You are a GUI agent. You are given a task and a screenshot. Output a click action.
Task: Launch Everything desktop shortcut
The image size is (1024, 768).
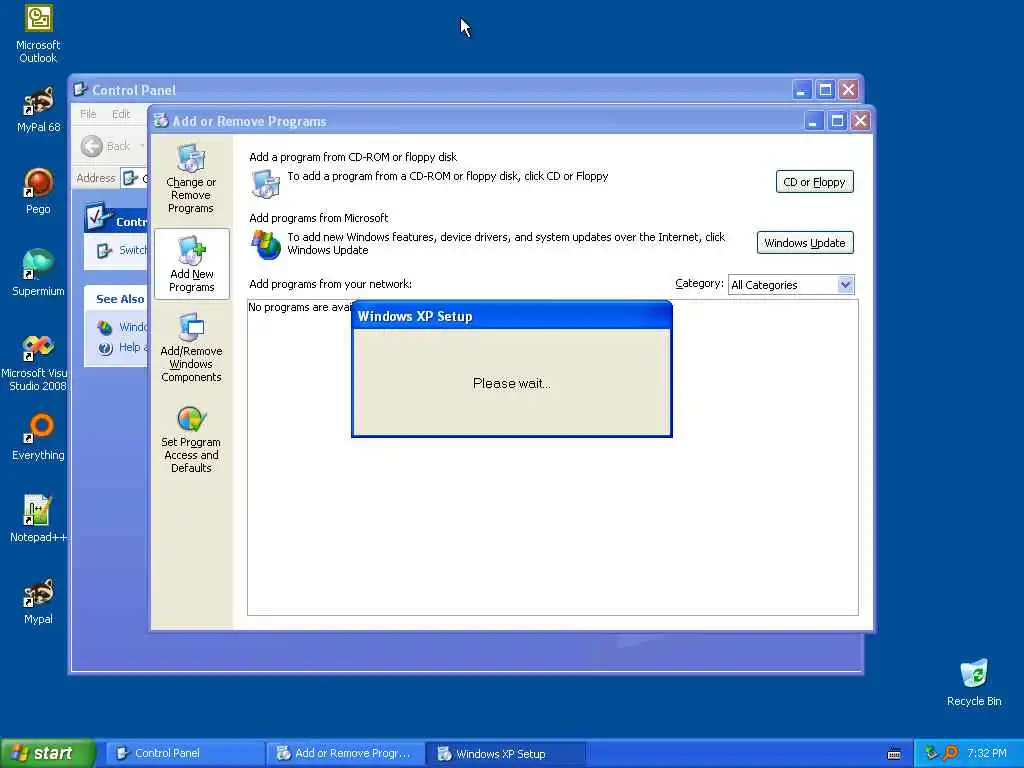(39, 437)
